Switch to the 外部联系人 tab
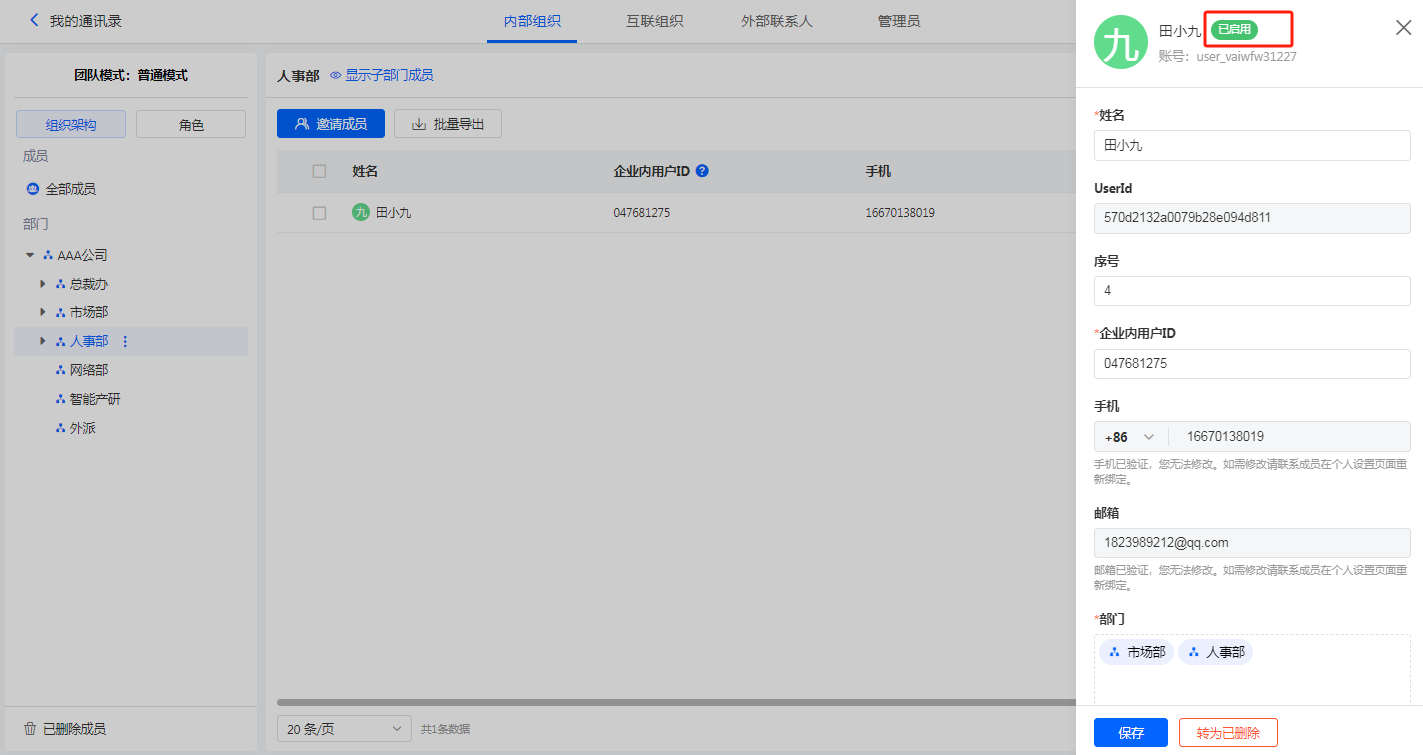1423x755 pixels. (x=776, y=21)
